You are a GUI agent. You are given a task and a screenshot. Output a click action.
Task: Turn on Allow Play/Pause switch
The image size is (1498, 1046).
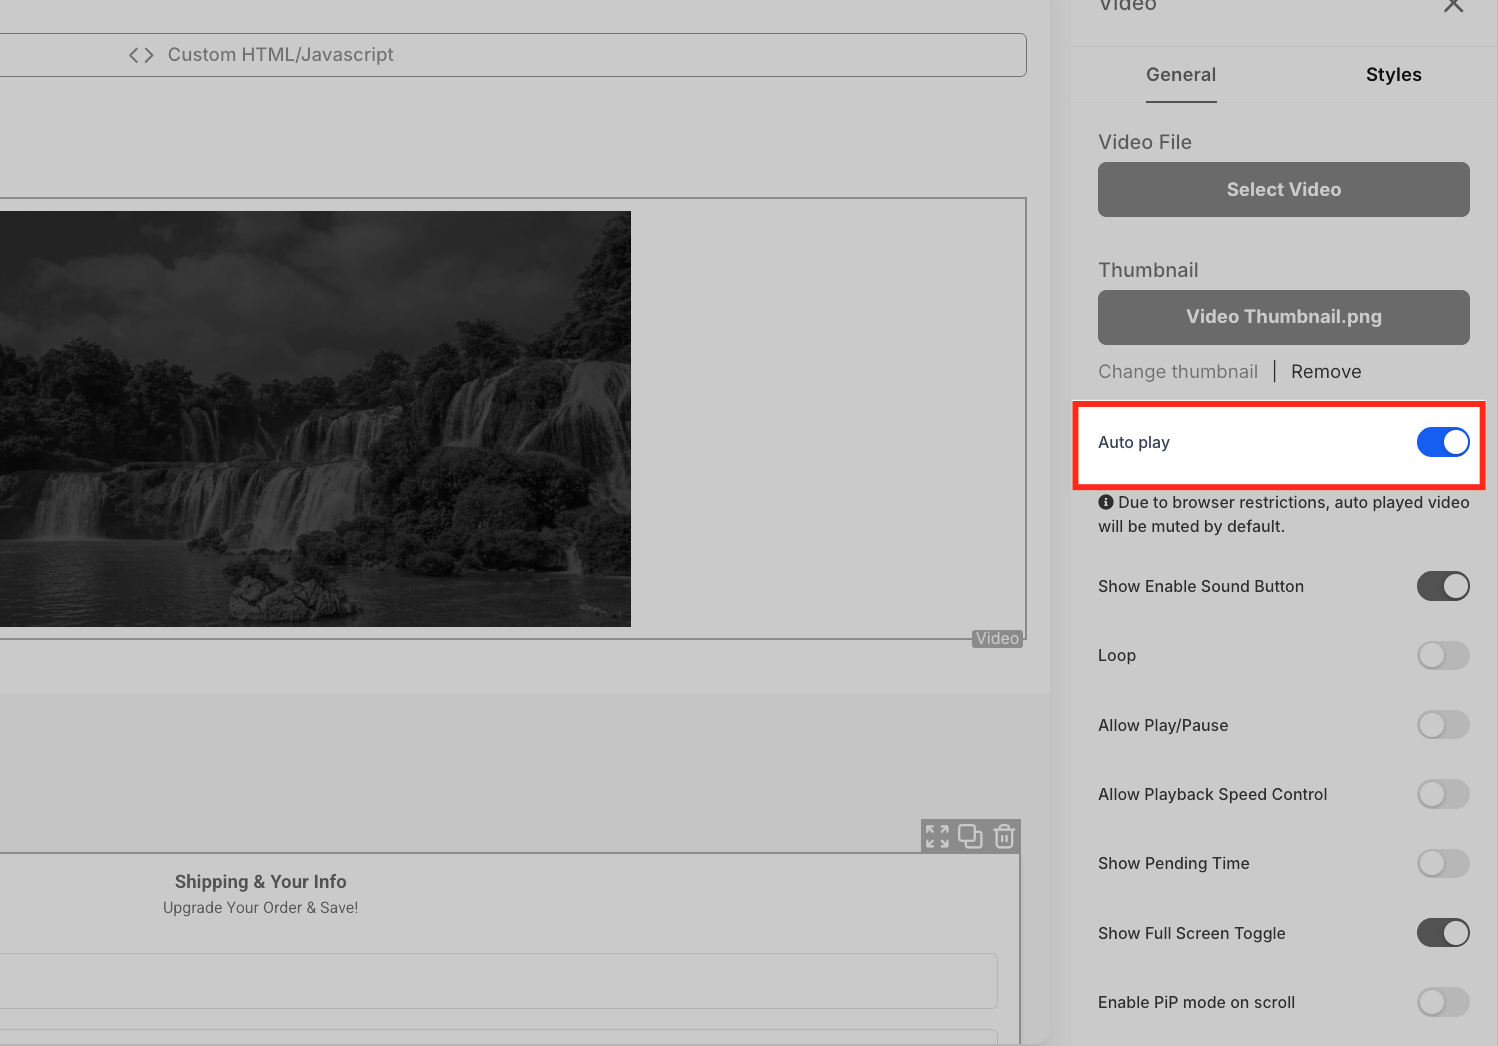coord(1443,725)
